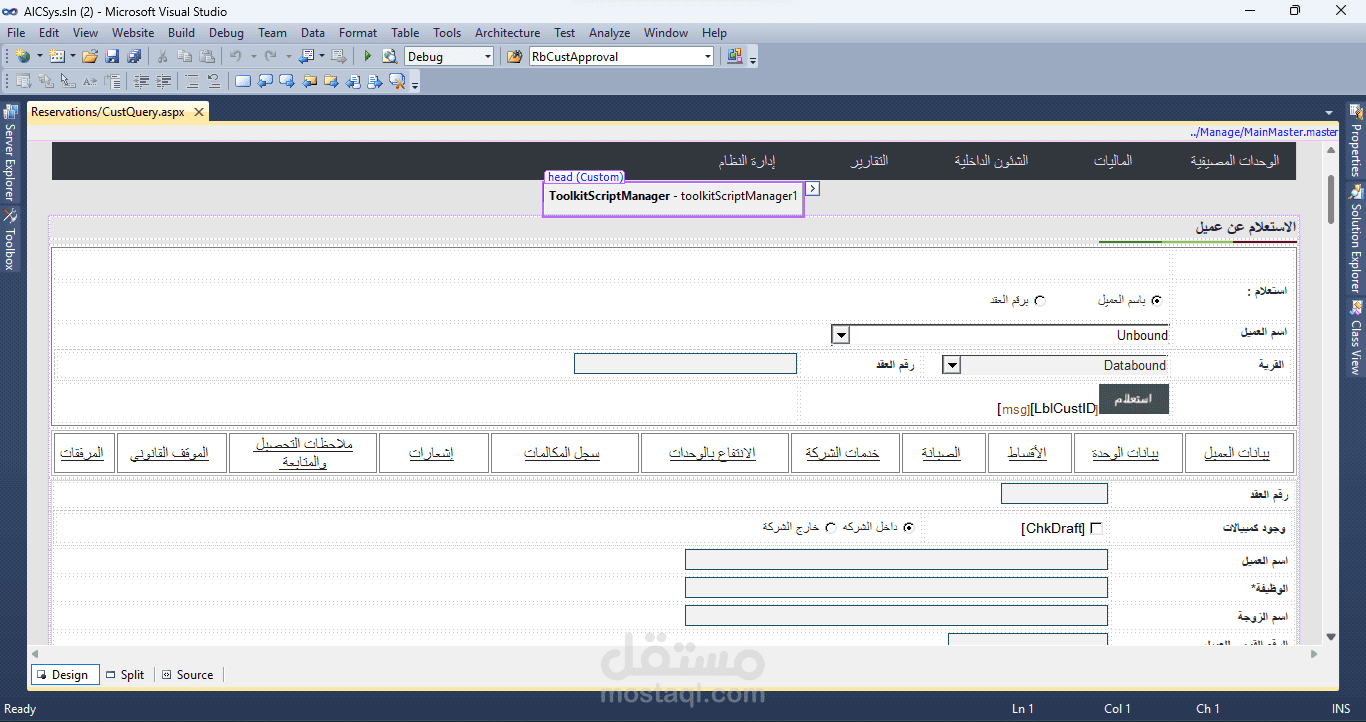Open the Architecture menu
The image size is (1366, 722).
coord(507,33)
